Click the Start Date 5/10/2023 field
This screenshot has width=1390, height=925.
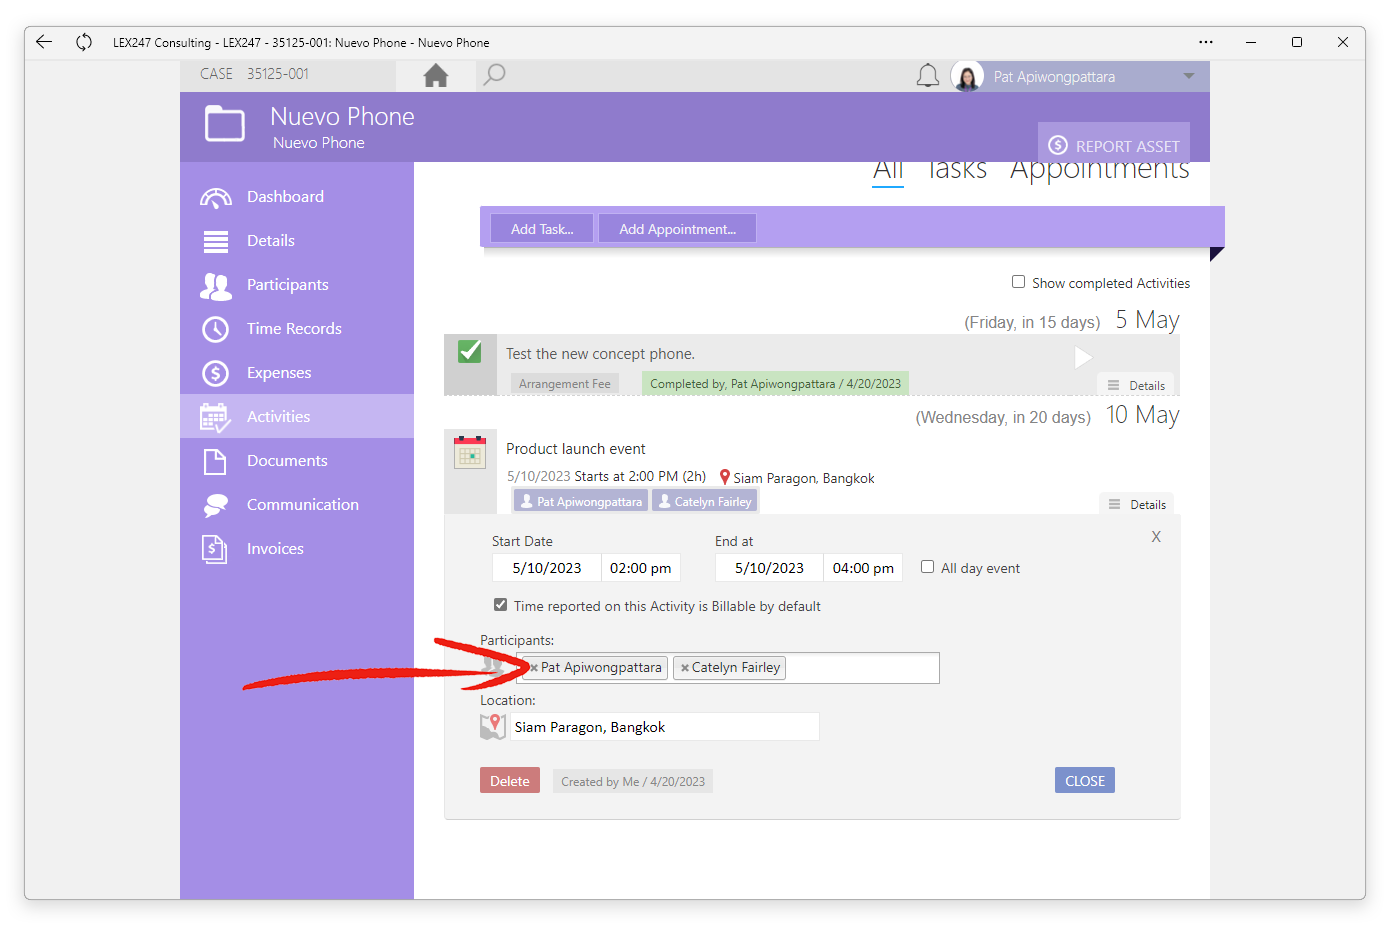(x=547, y=568)
